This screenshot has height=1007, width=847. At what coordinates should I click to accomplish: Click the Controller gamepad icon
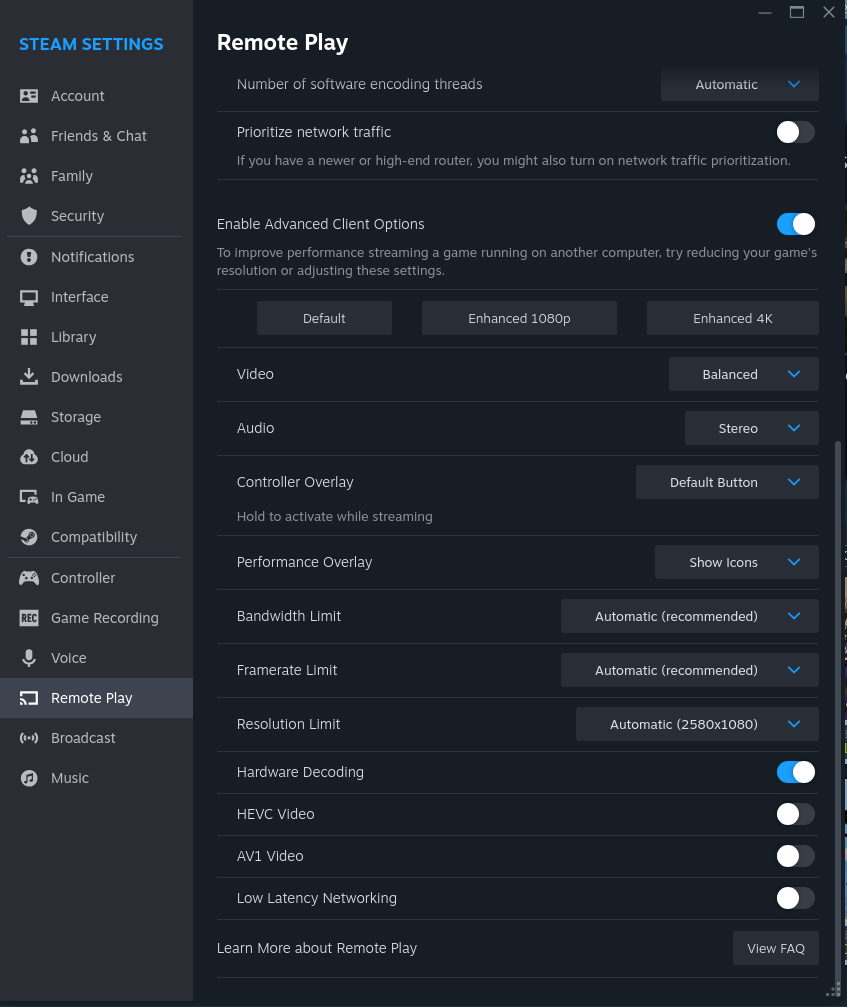tap(29, 578)
